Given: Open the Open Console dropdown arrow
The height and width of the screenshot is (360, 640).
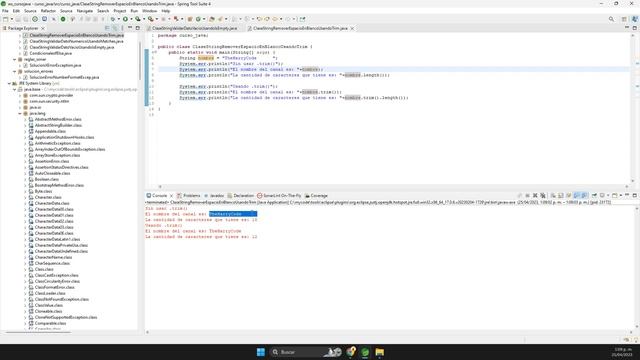Looking at the screenshot, I should pyautogui.click(x=620, y=196).
